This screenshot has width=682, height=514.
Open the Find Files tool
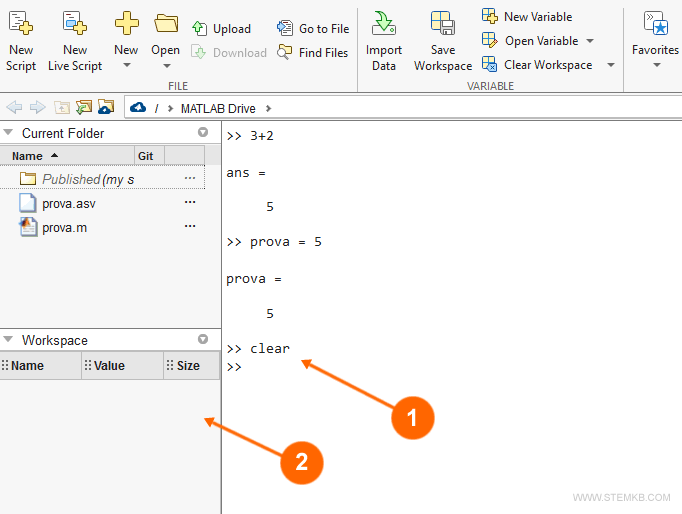point(313,52)
